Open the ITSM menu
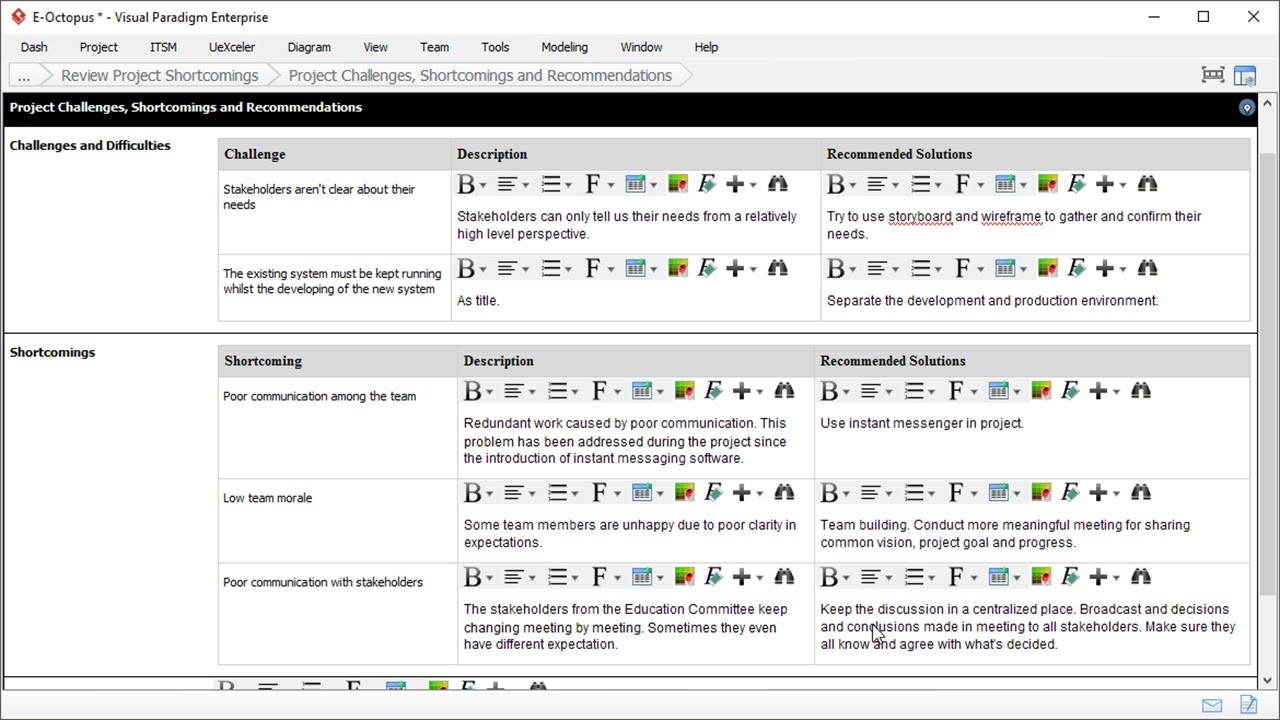Image resolution: width=1280 pixels, height=720 pixels. click(163, 47)
